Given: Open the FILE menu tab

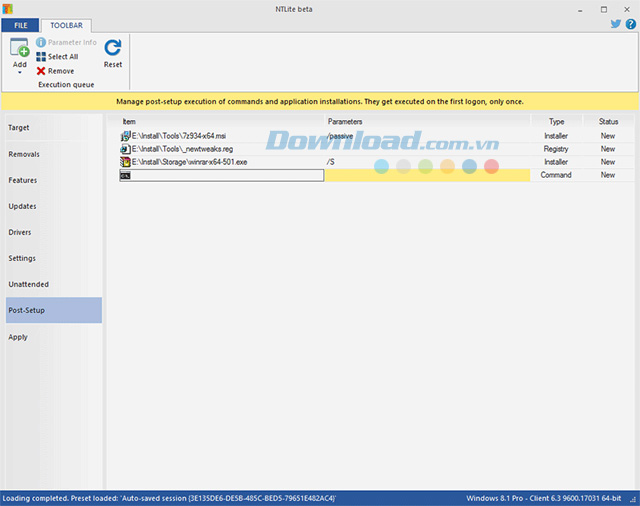Looking at the screenshot, I should [x=20, y=24].
